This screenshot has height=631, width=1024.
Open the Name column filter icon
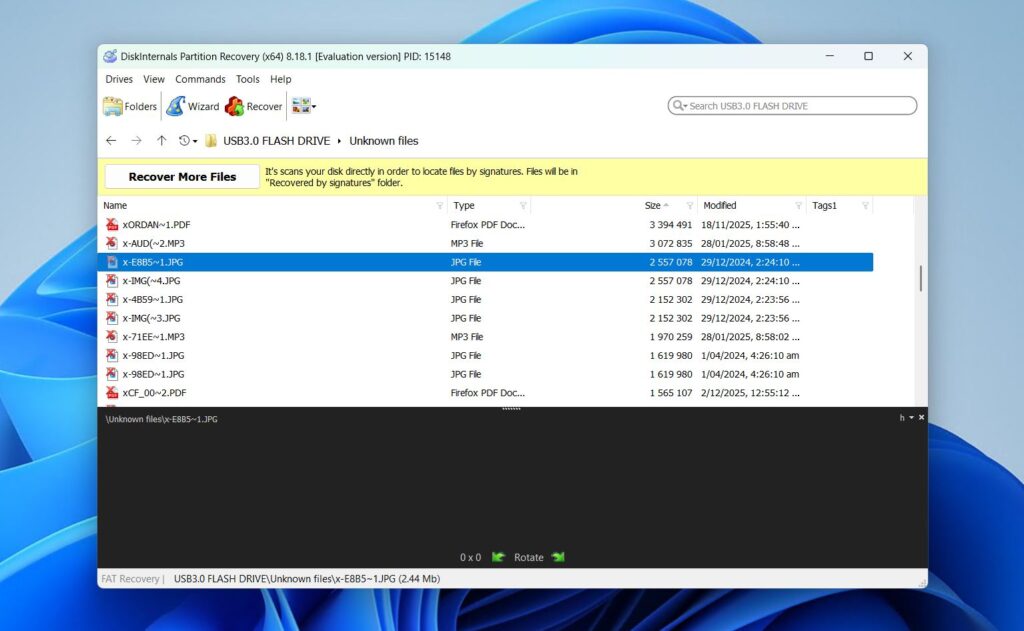coord(440,206)
